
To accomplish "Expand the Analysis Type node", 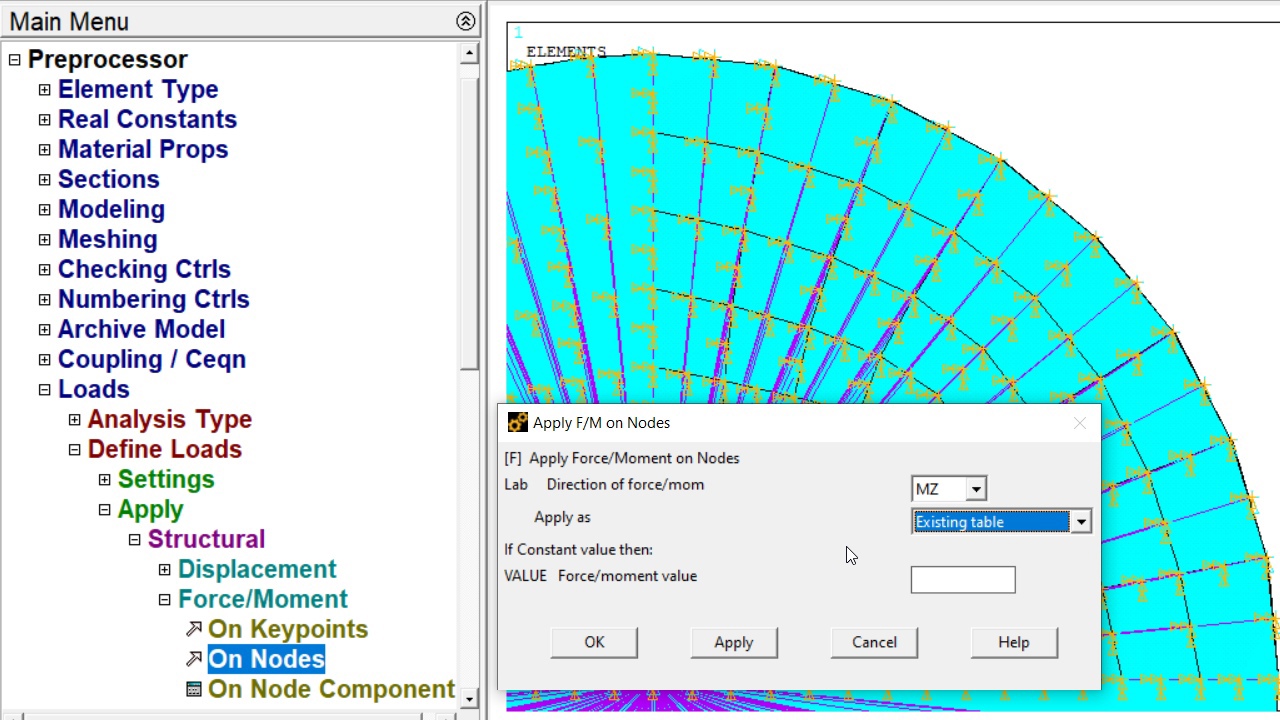I will point(75,420).
